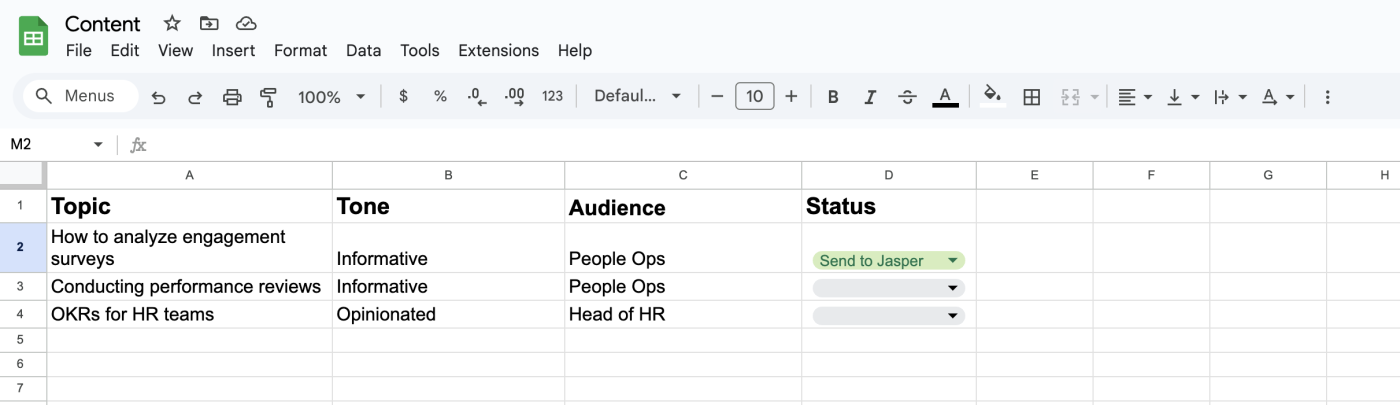Select the paint format roller

268,97
